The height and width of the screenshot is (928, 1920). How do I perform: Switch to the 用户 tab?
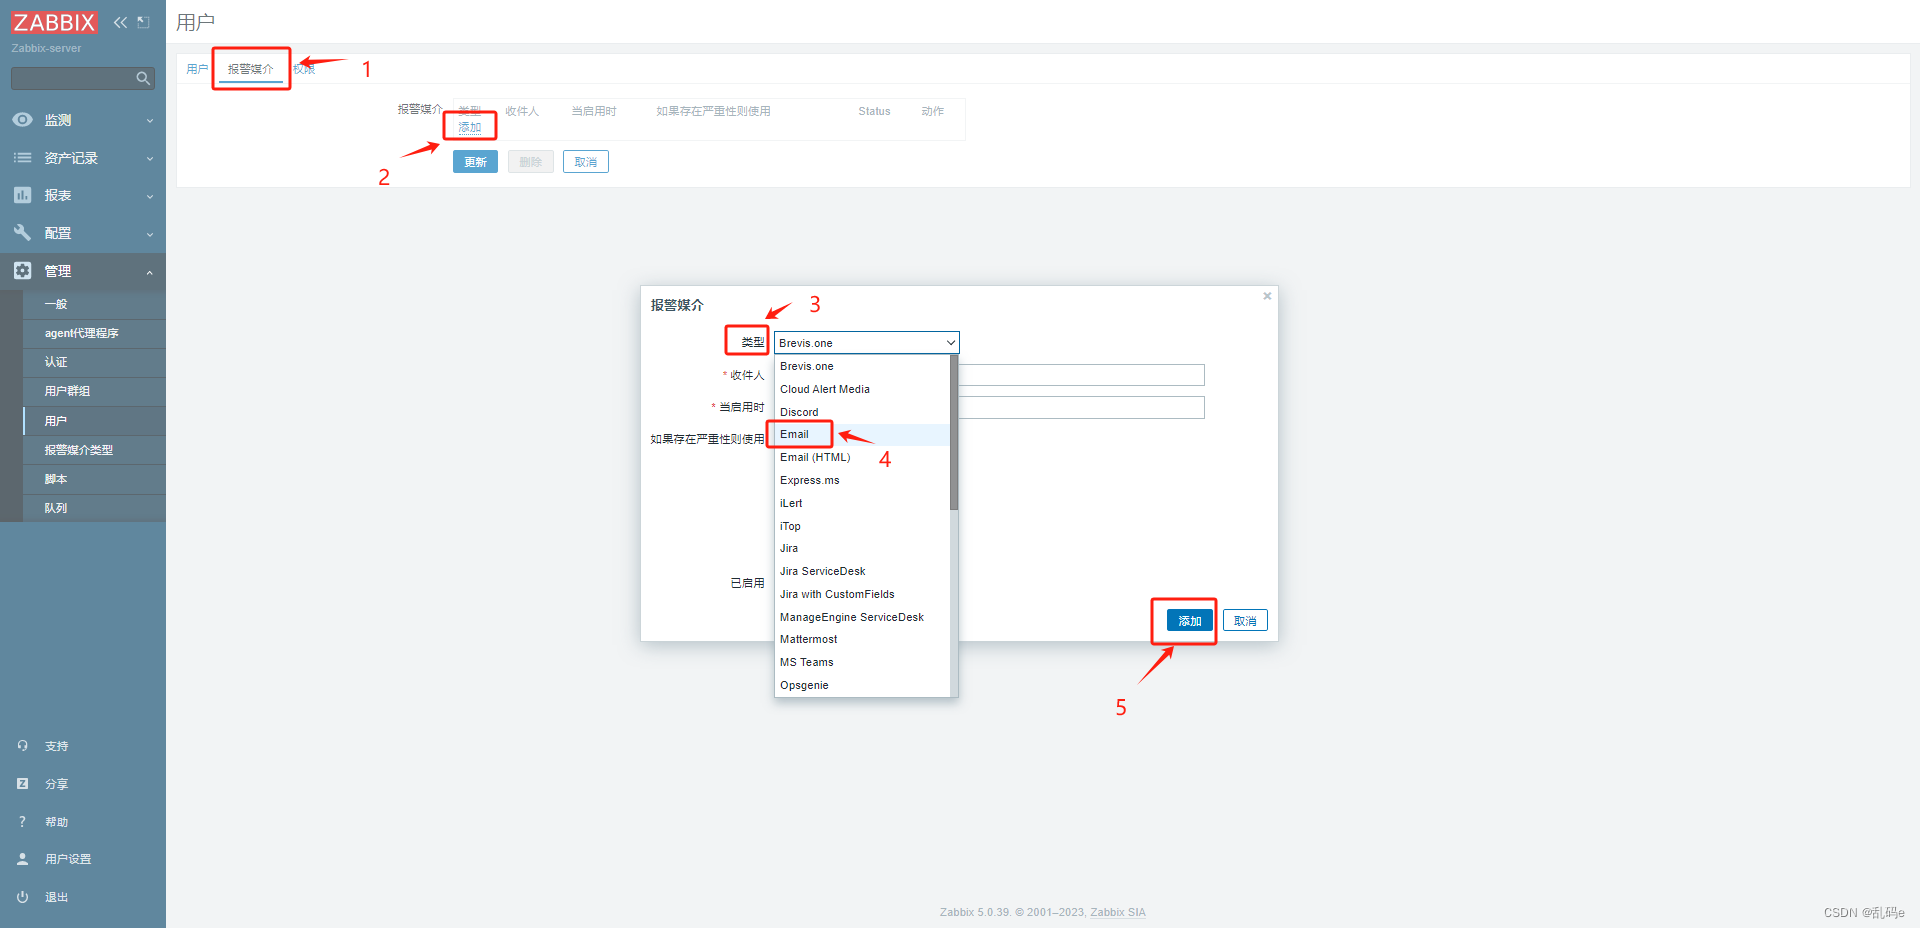(197, 69)
